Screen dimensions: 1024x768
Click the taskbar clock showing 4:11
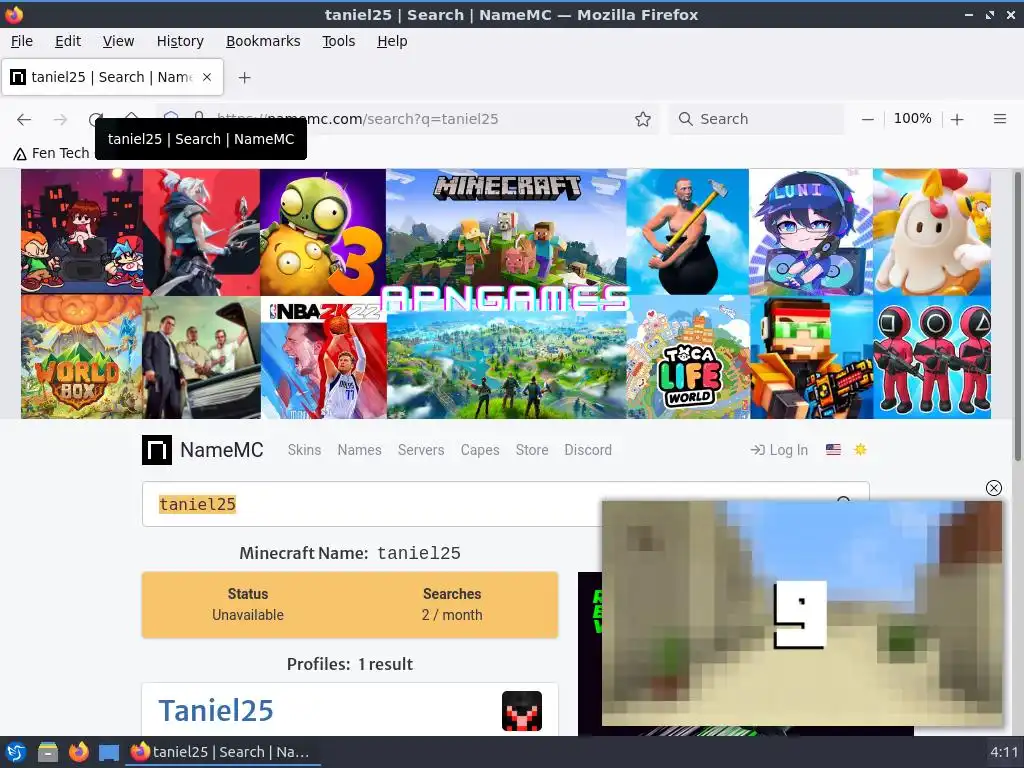click(x=1004, y=752)
